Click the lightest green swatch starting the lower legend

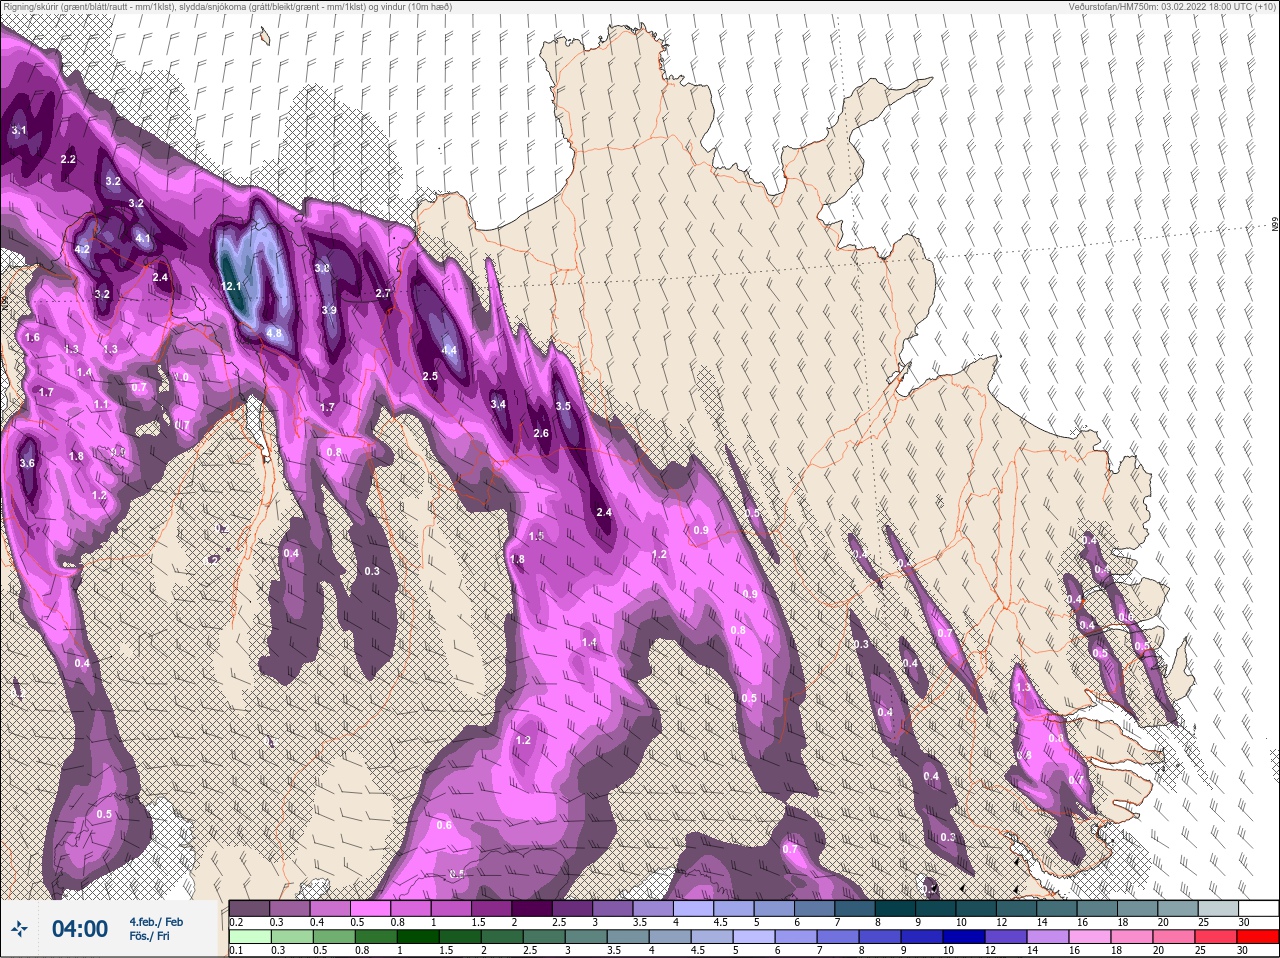[249, 937]
